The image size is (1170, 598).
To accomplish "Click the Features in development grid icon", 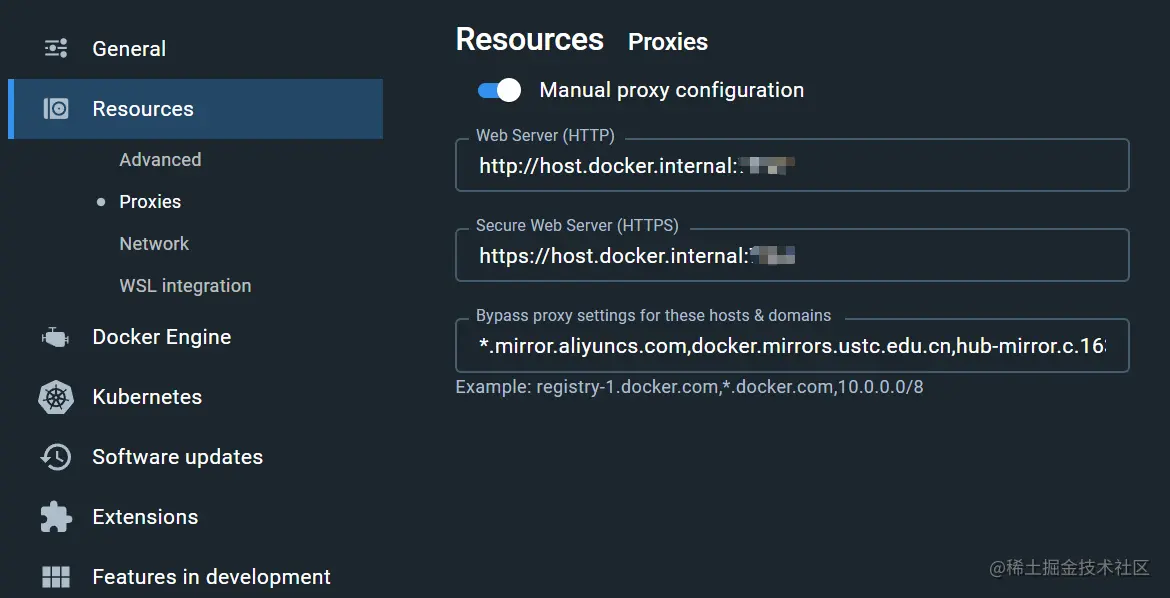I will pos(56,577).
